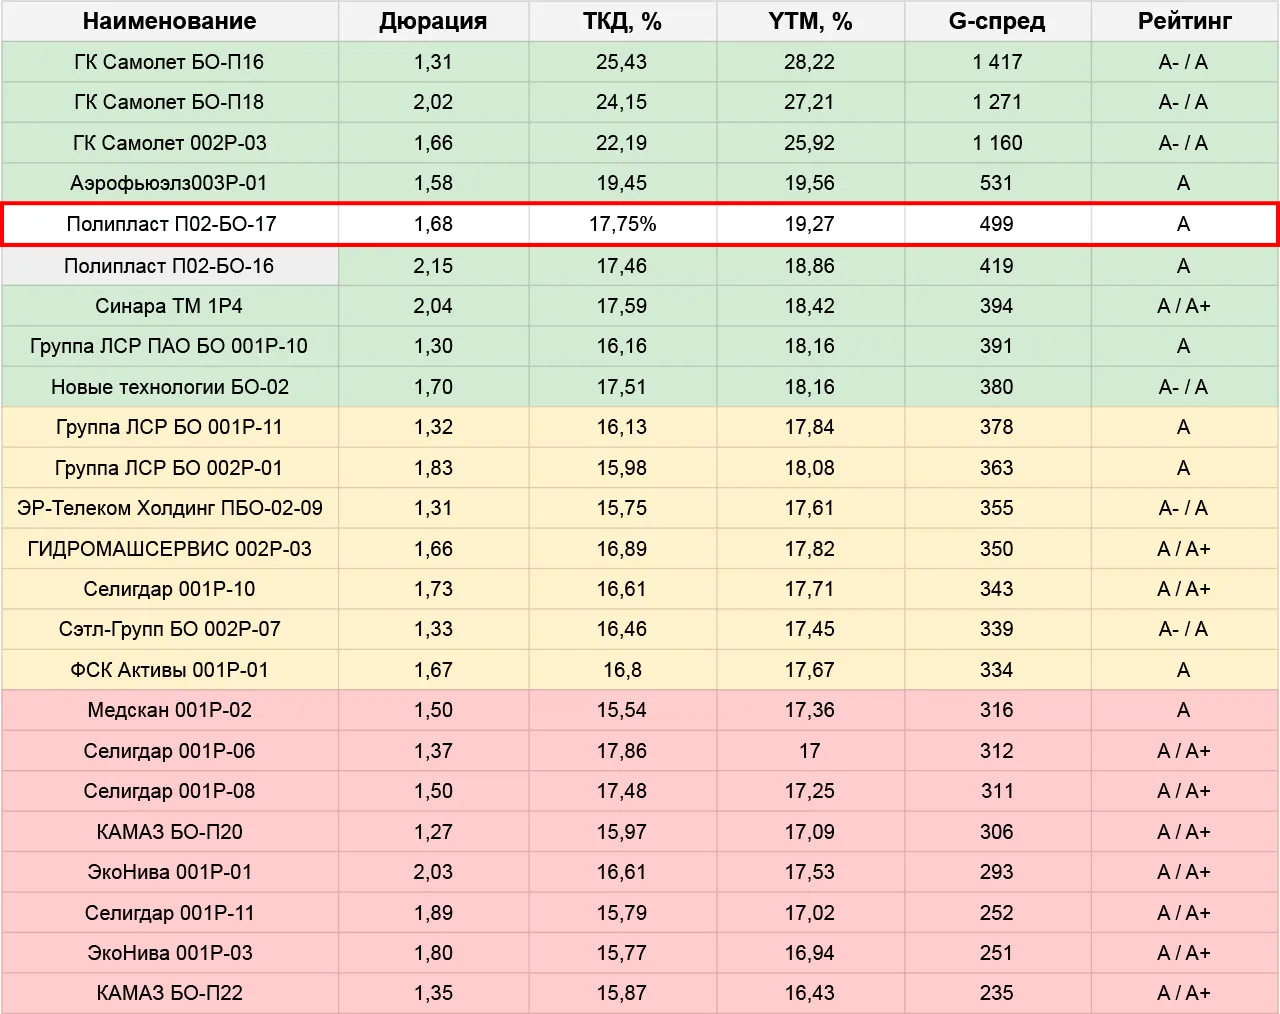Image resolution: width=1280 pixels, height=1014 pixels.
Task: Select G-спред value "316" for Медскан 001Р-02
Action: (x=997, y=710)
